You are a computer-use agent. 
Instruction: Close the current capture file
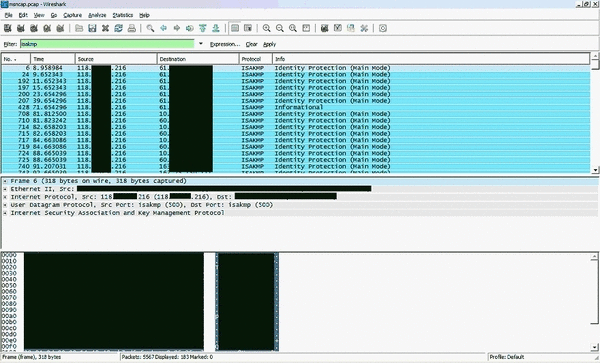(x=105, y=28)
